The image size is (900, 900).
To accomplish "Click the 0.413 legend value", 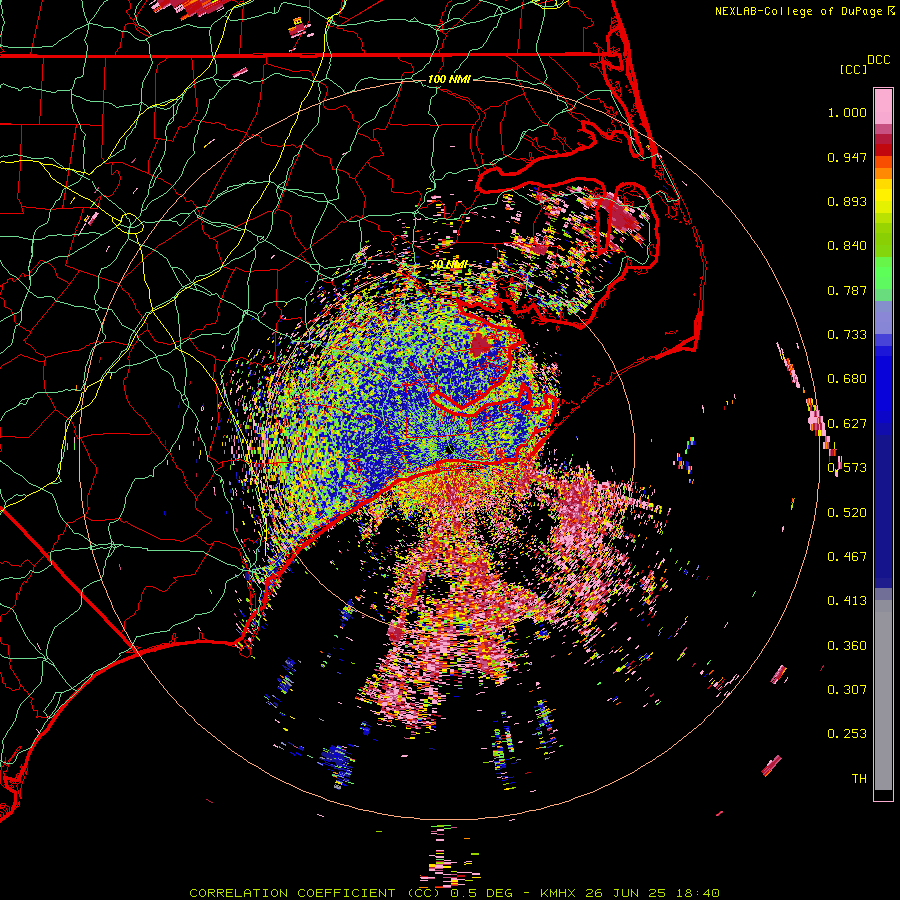I will (847, 601).
